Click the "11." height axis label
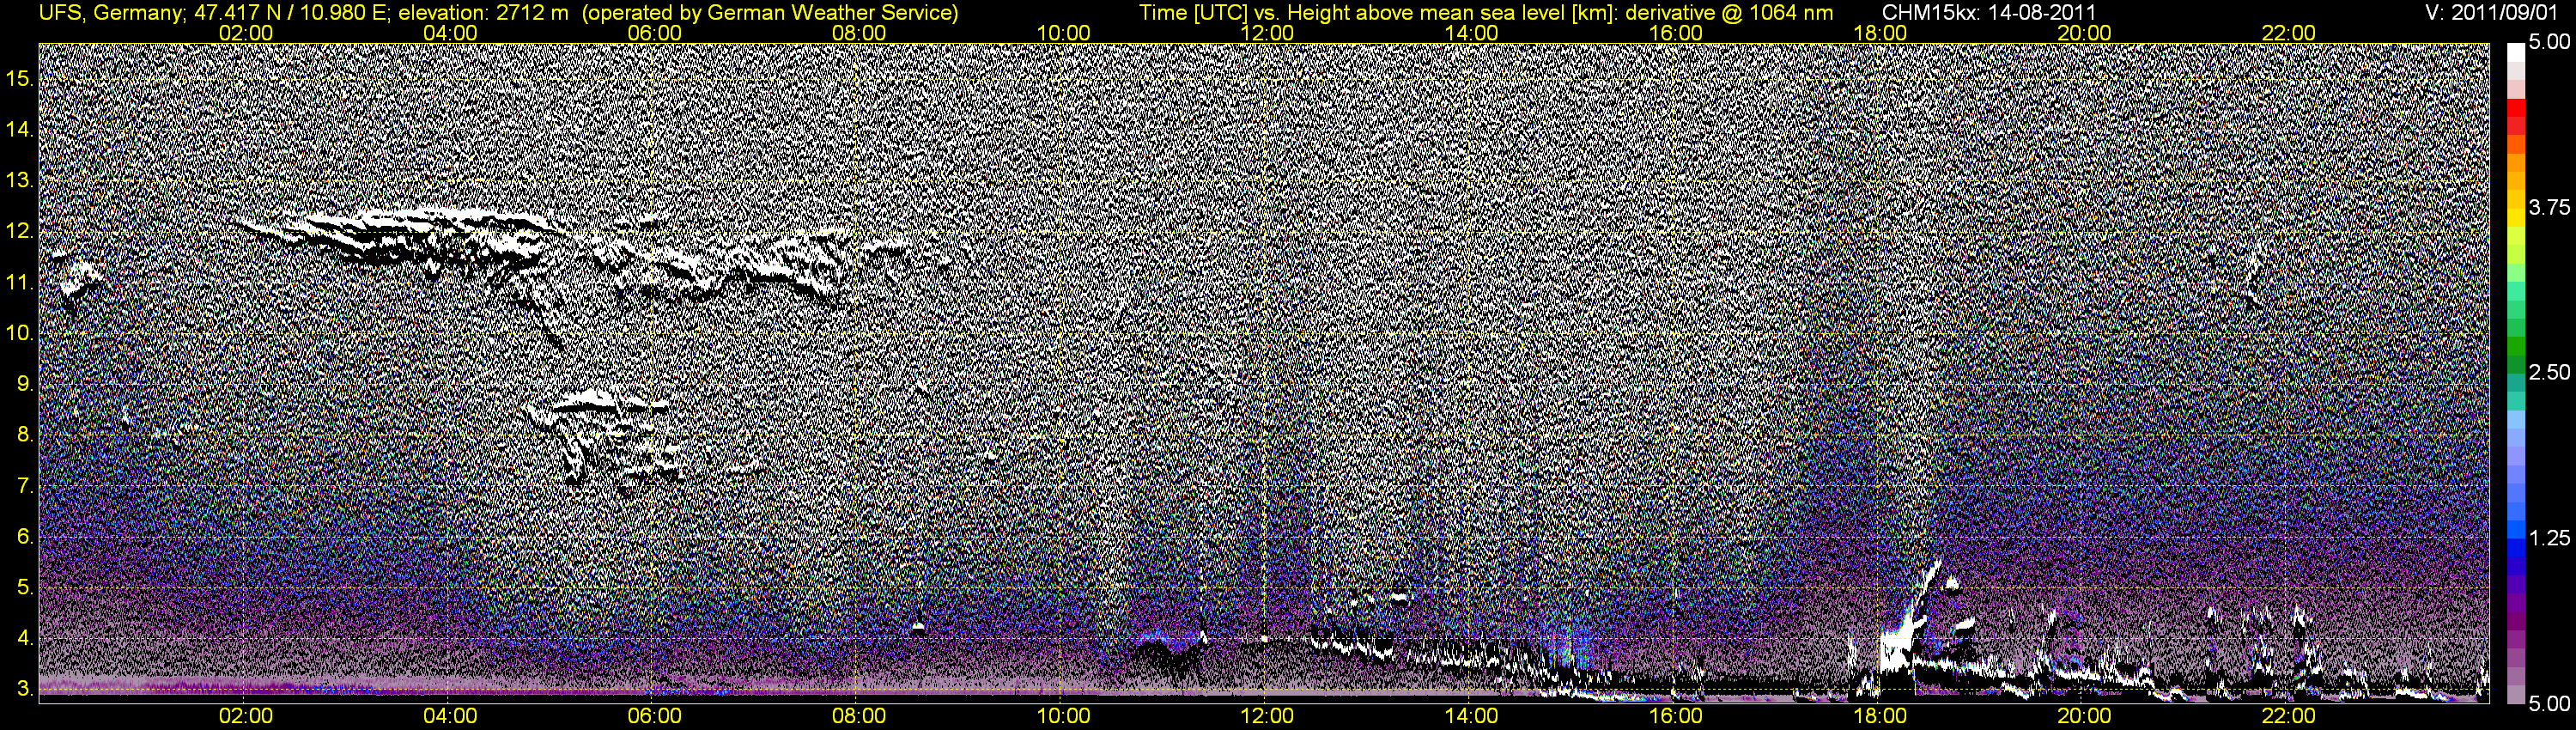The width and height of the screenshot is (2576, 730). tap(20, 282)
